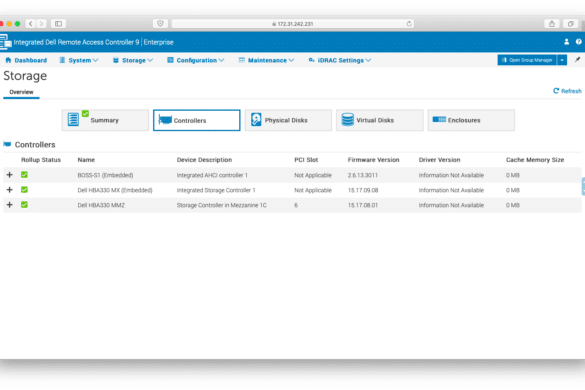Viewport: 585px width, 390px height.
Task: Expand the Dell HBA330 MX row
Action: click(10, 190)
